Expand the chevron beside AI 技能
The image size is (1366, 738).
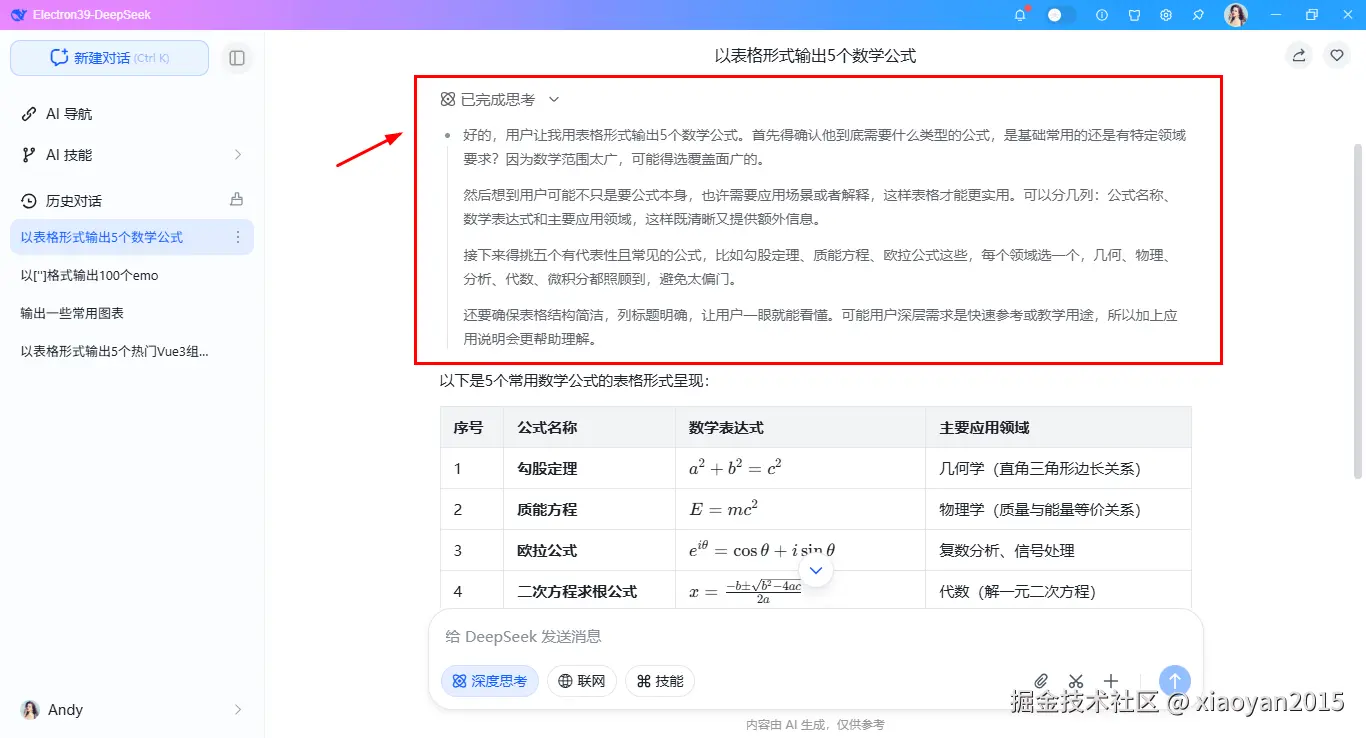(238, 155)
